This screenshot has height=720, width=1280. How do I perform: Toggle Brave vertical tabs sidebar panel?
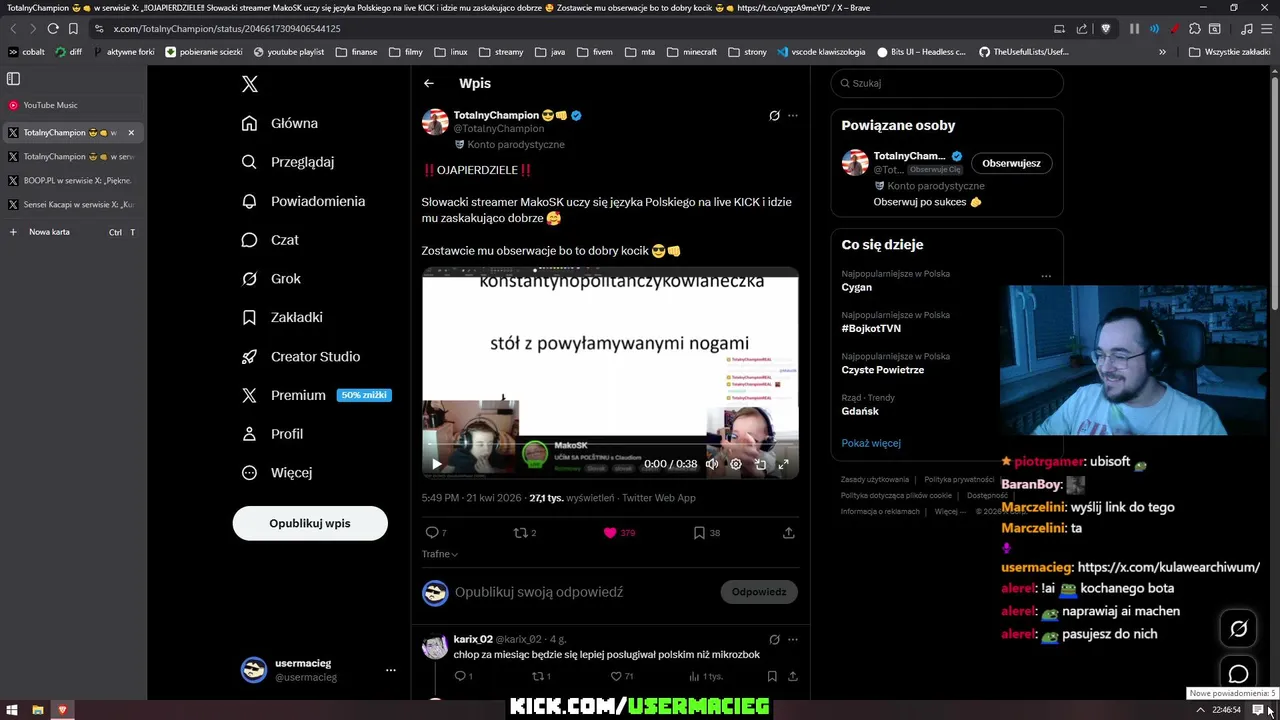(14, 79)
